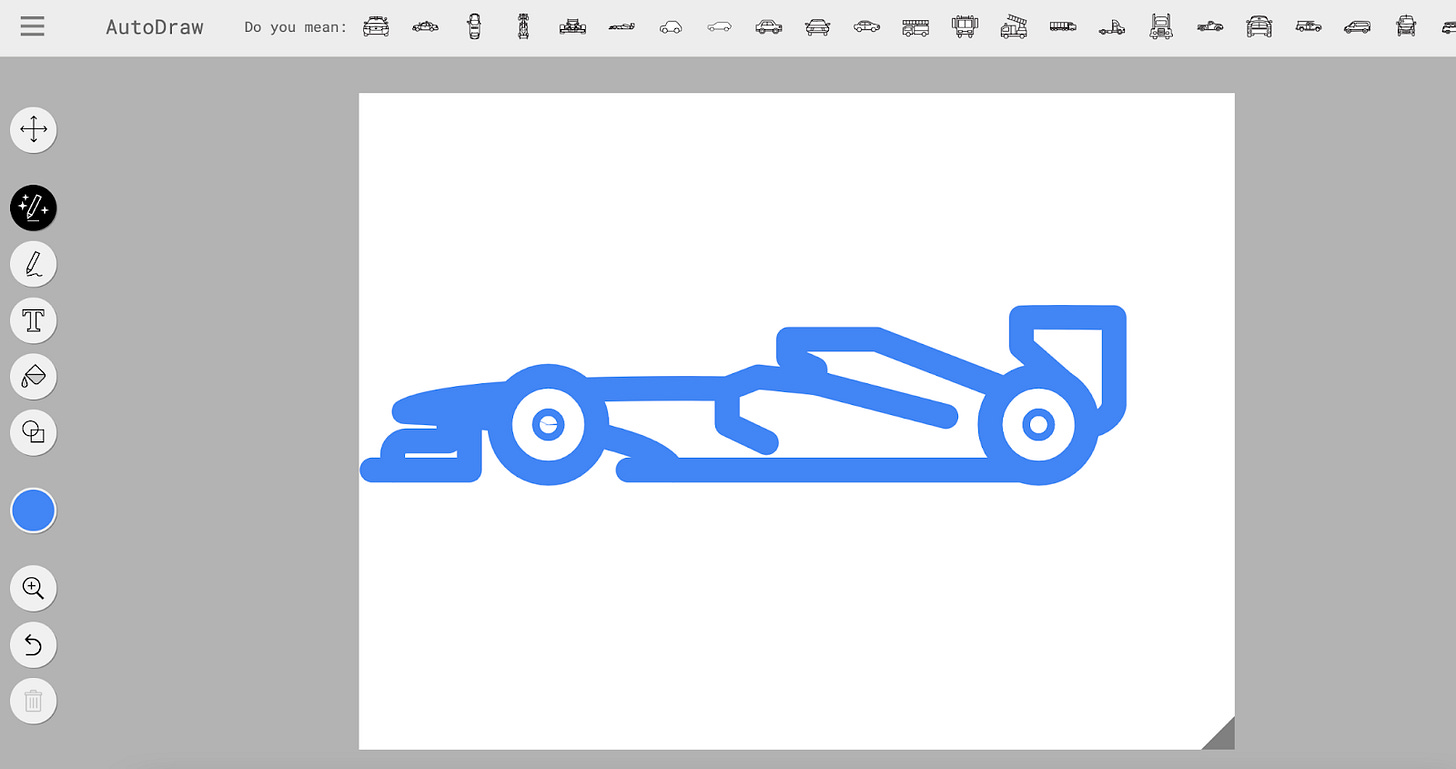The image size is (1456, 769).
Task: Undo the last stroke
Action: tap(34, 645)
